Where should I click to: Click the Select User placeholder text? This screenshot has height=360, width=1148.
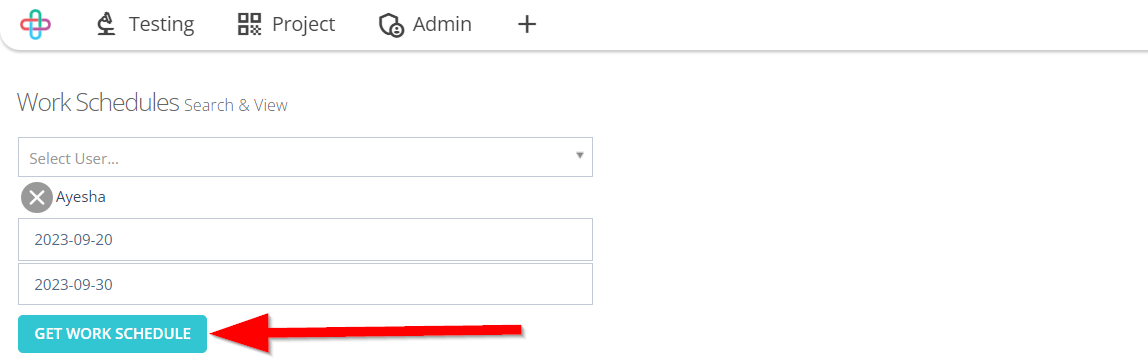74,158
